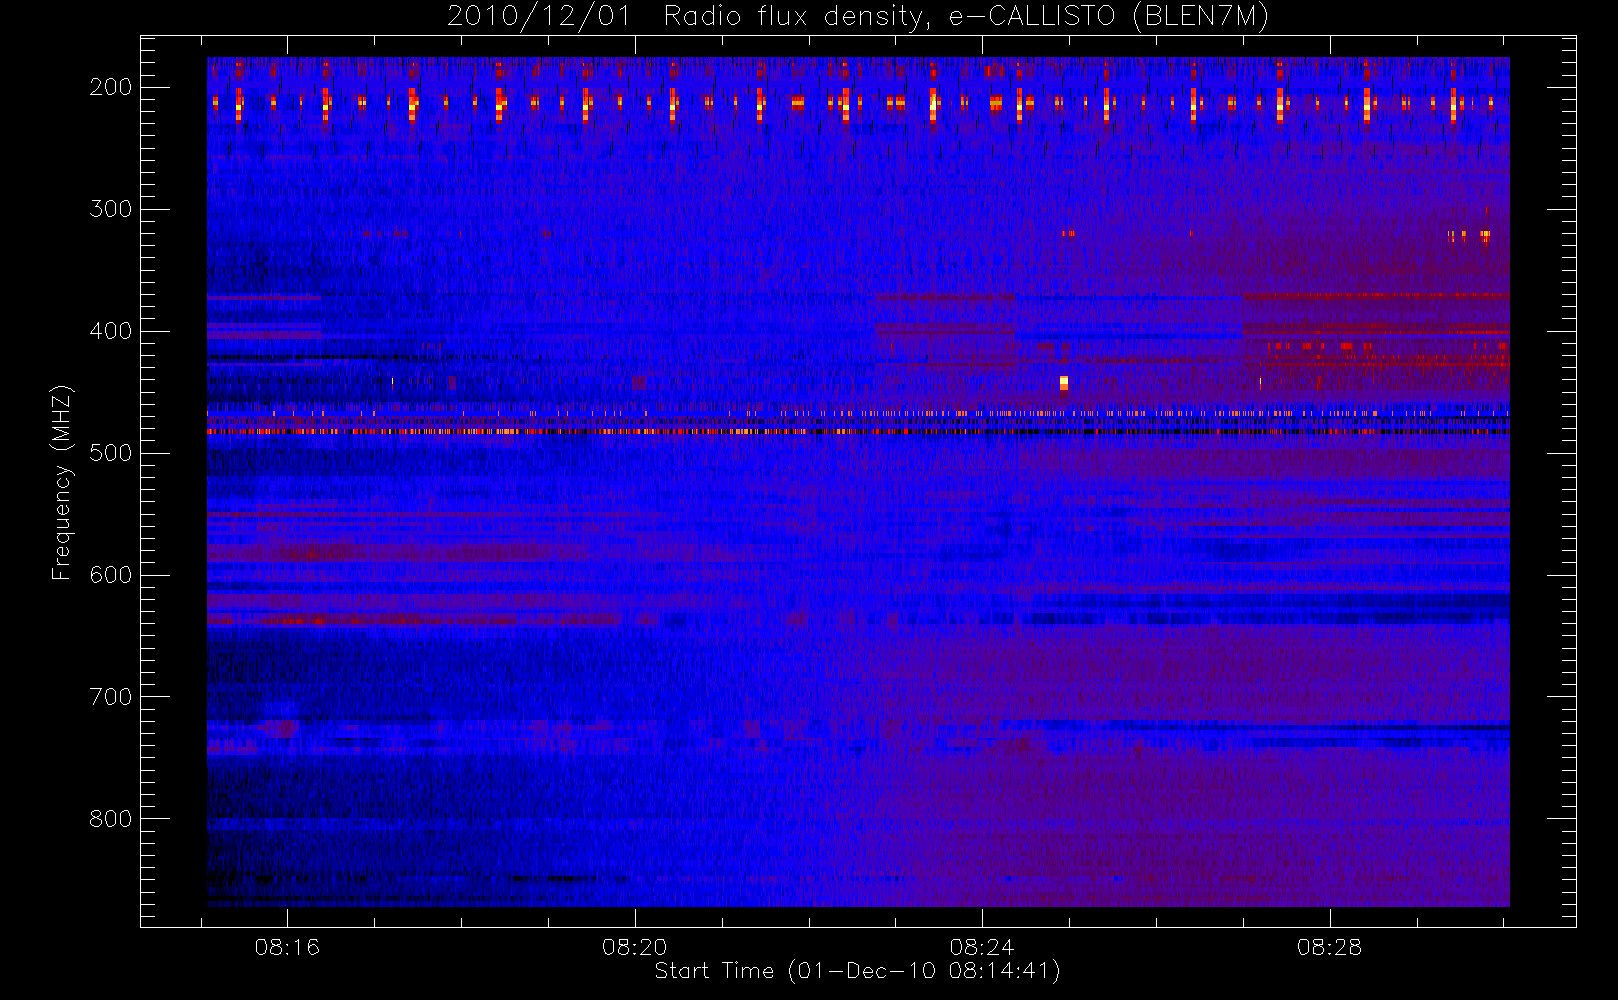Click the 500 frequency tick label
The height and width of the screenshot is (1000, 1618).
pos(111,453)
